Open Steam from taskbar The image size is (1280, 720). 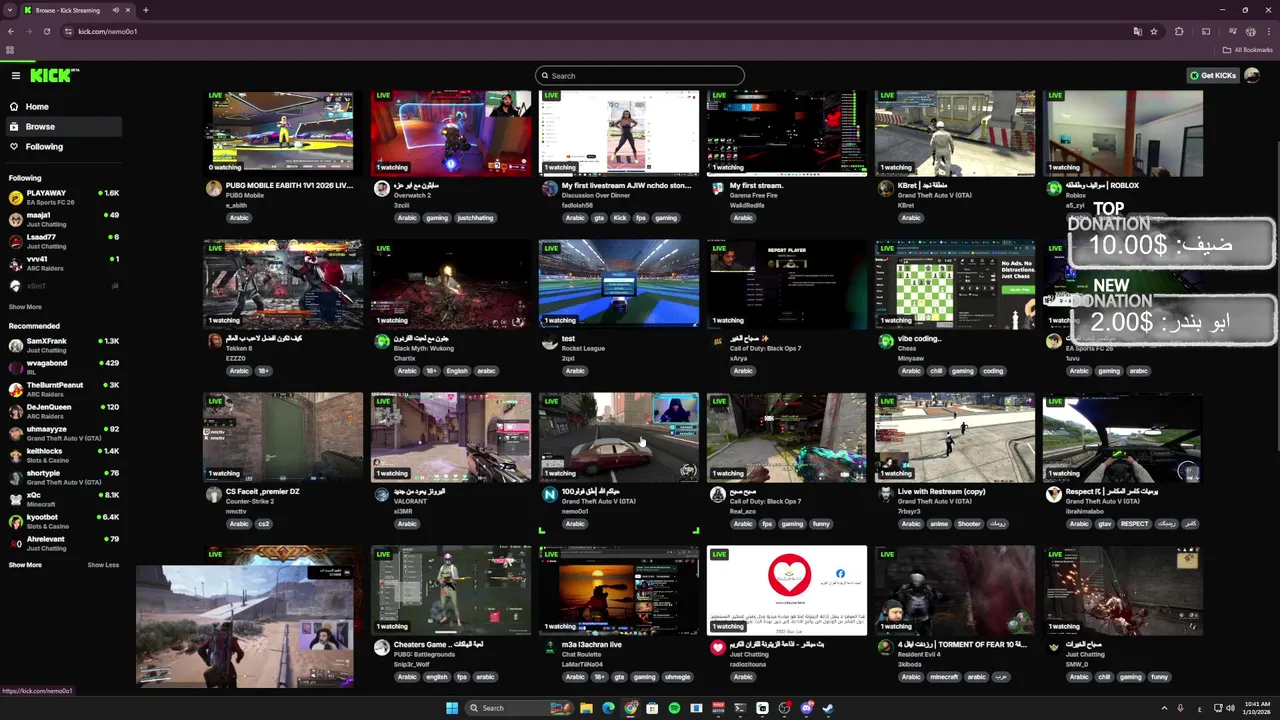coord(828,708)
